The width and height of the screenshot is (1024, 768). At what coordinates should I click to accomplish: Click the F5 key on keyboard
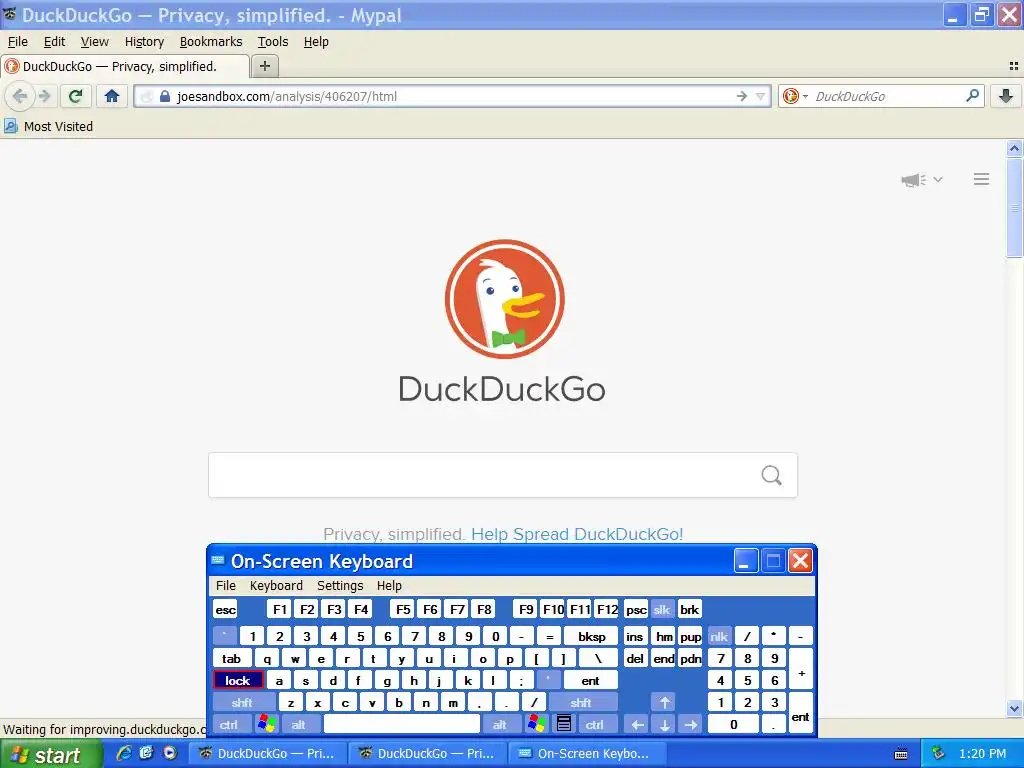pos(403,610)
